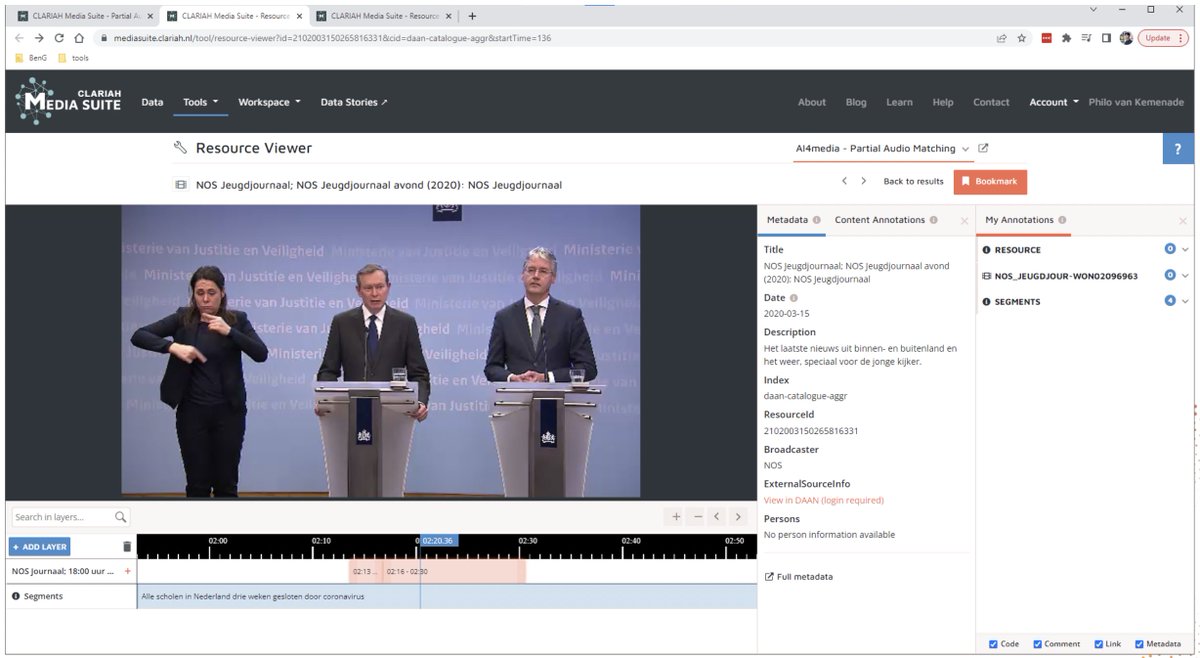The height and width of the screenshot is (658, 1200).
Task: Close the Metadata panel with the X
Action: 964,221
